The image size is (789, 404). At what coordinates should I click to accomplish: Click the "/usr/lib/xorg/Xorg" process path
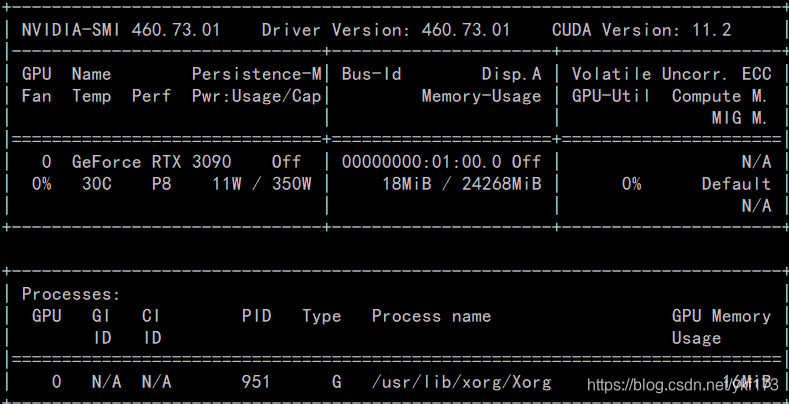pyautogui.click(x=461, y=382)
